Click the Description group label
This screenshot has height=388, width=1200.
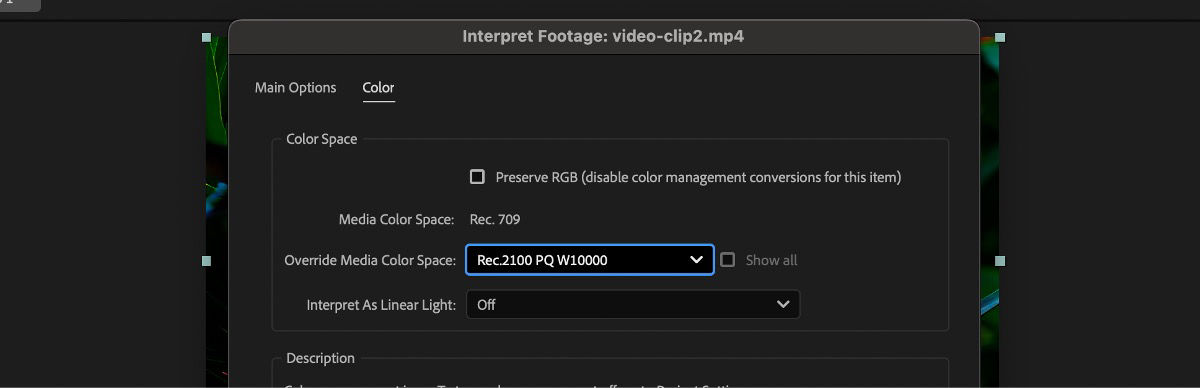[x=320, y=358]
